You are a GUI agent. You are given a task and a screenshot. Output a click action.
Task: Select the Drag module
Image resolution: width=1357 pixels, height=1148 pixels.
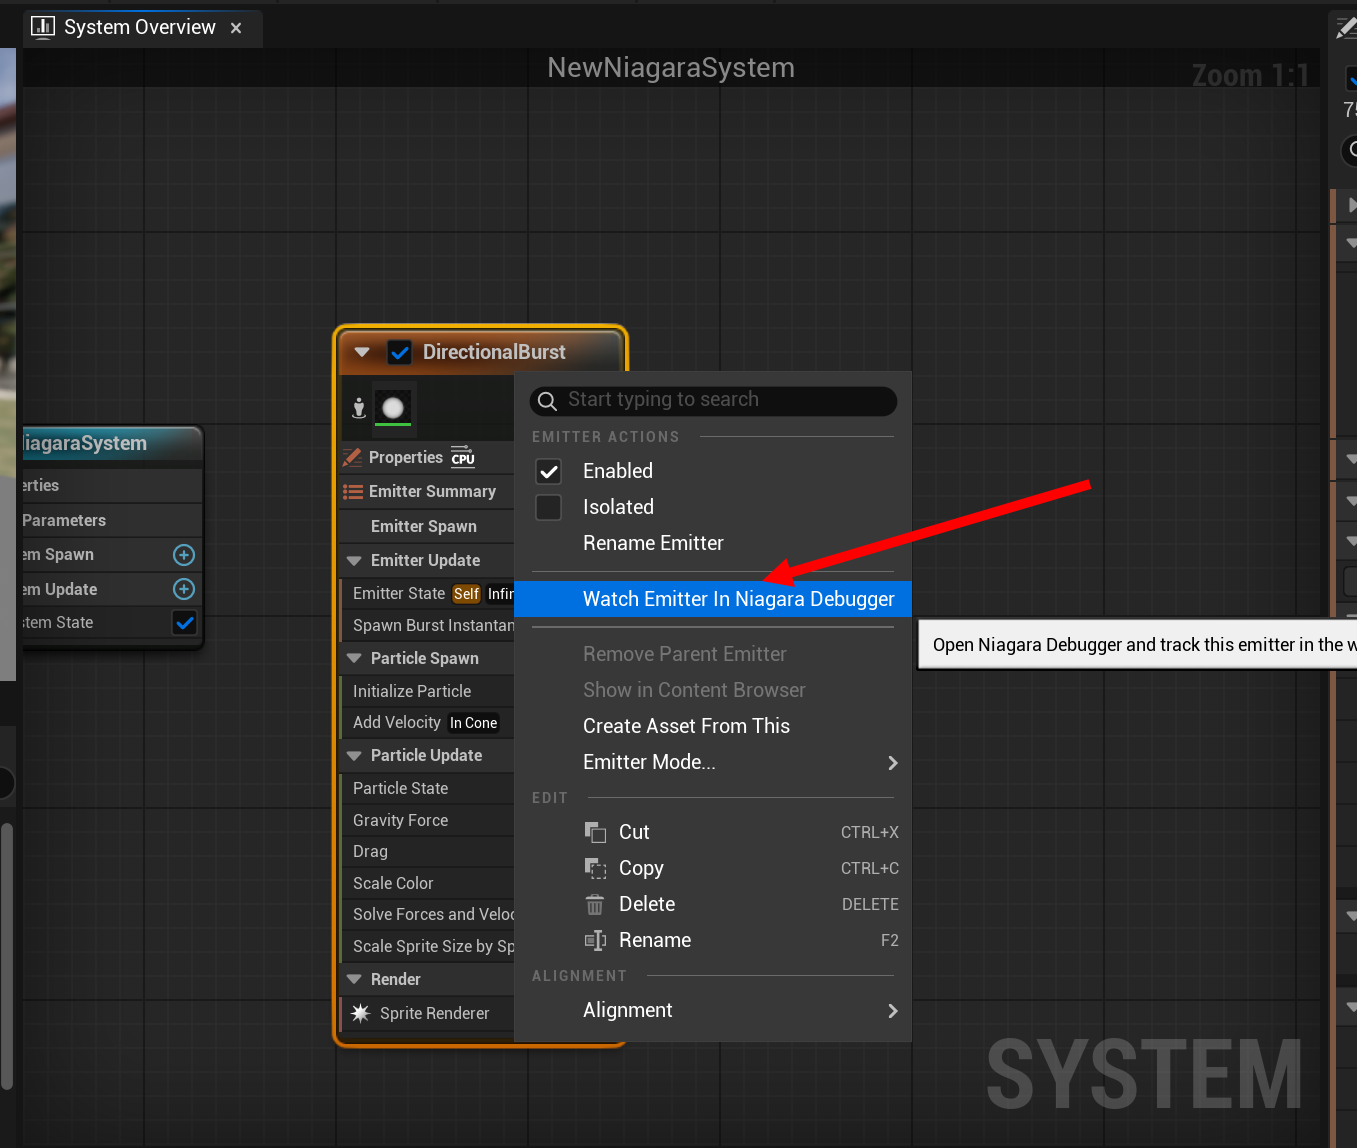point(427,851)
